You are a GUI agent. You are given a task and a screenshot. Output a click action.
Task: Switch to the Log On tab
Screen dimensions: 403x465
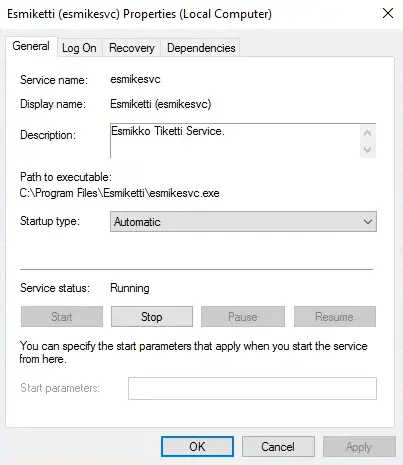coord(79,48)
